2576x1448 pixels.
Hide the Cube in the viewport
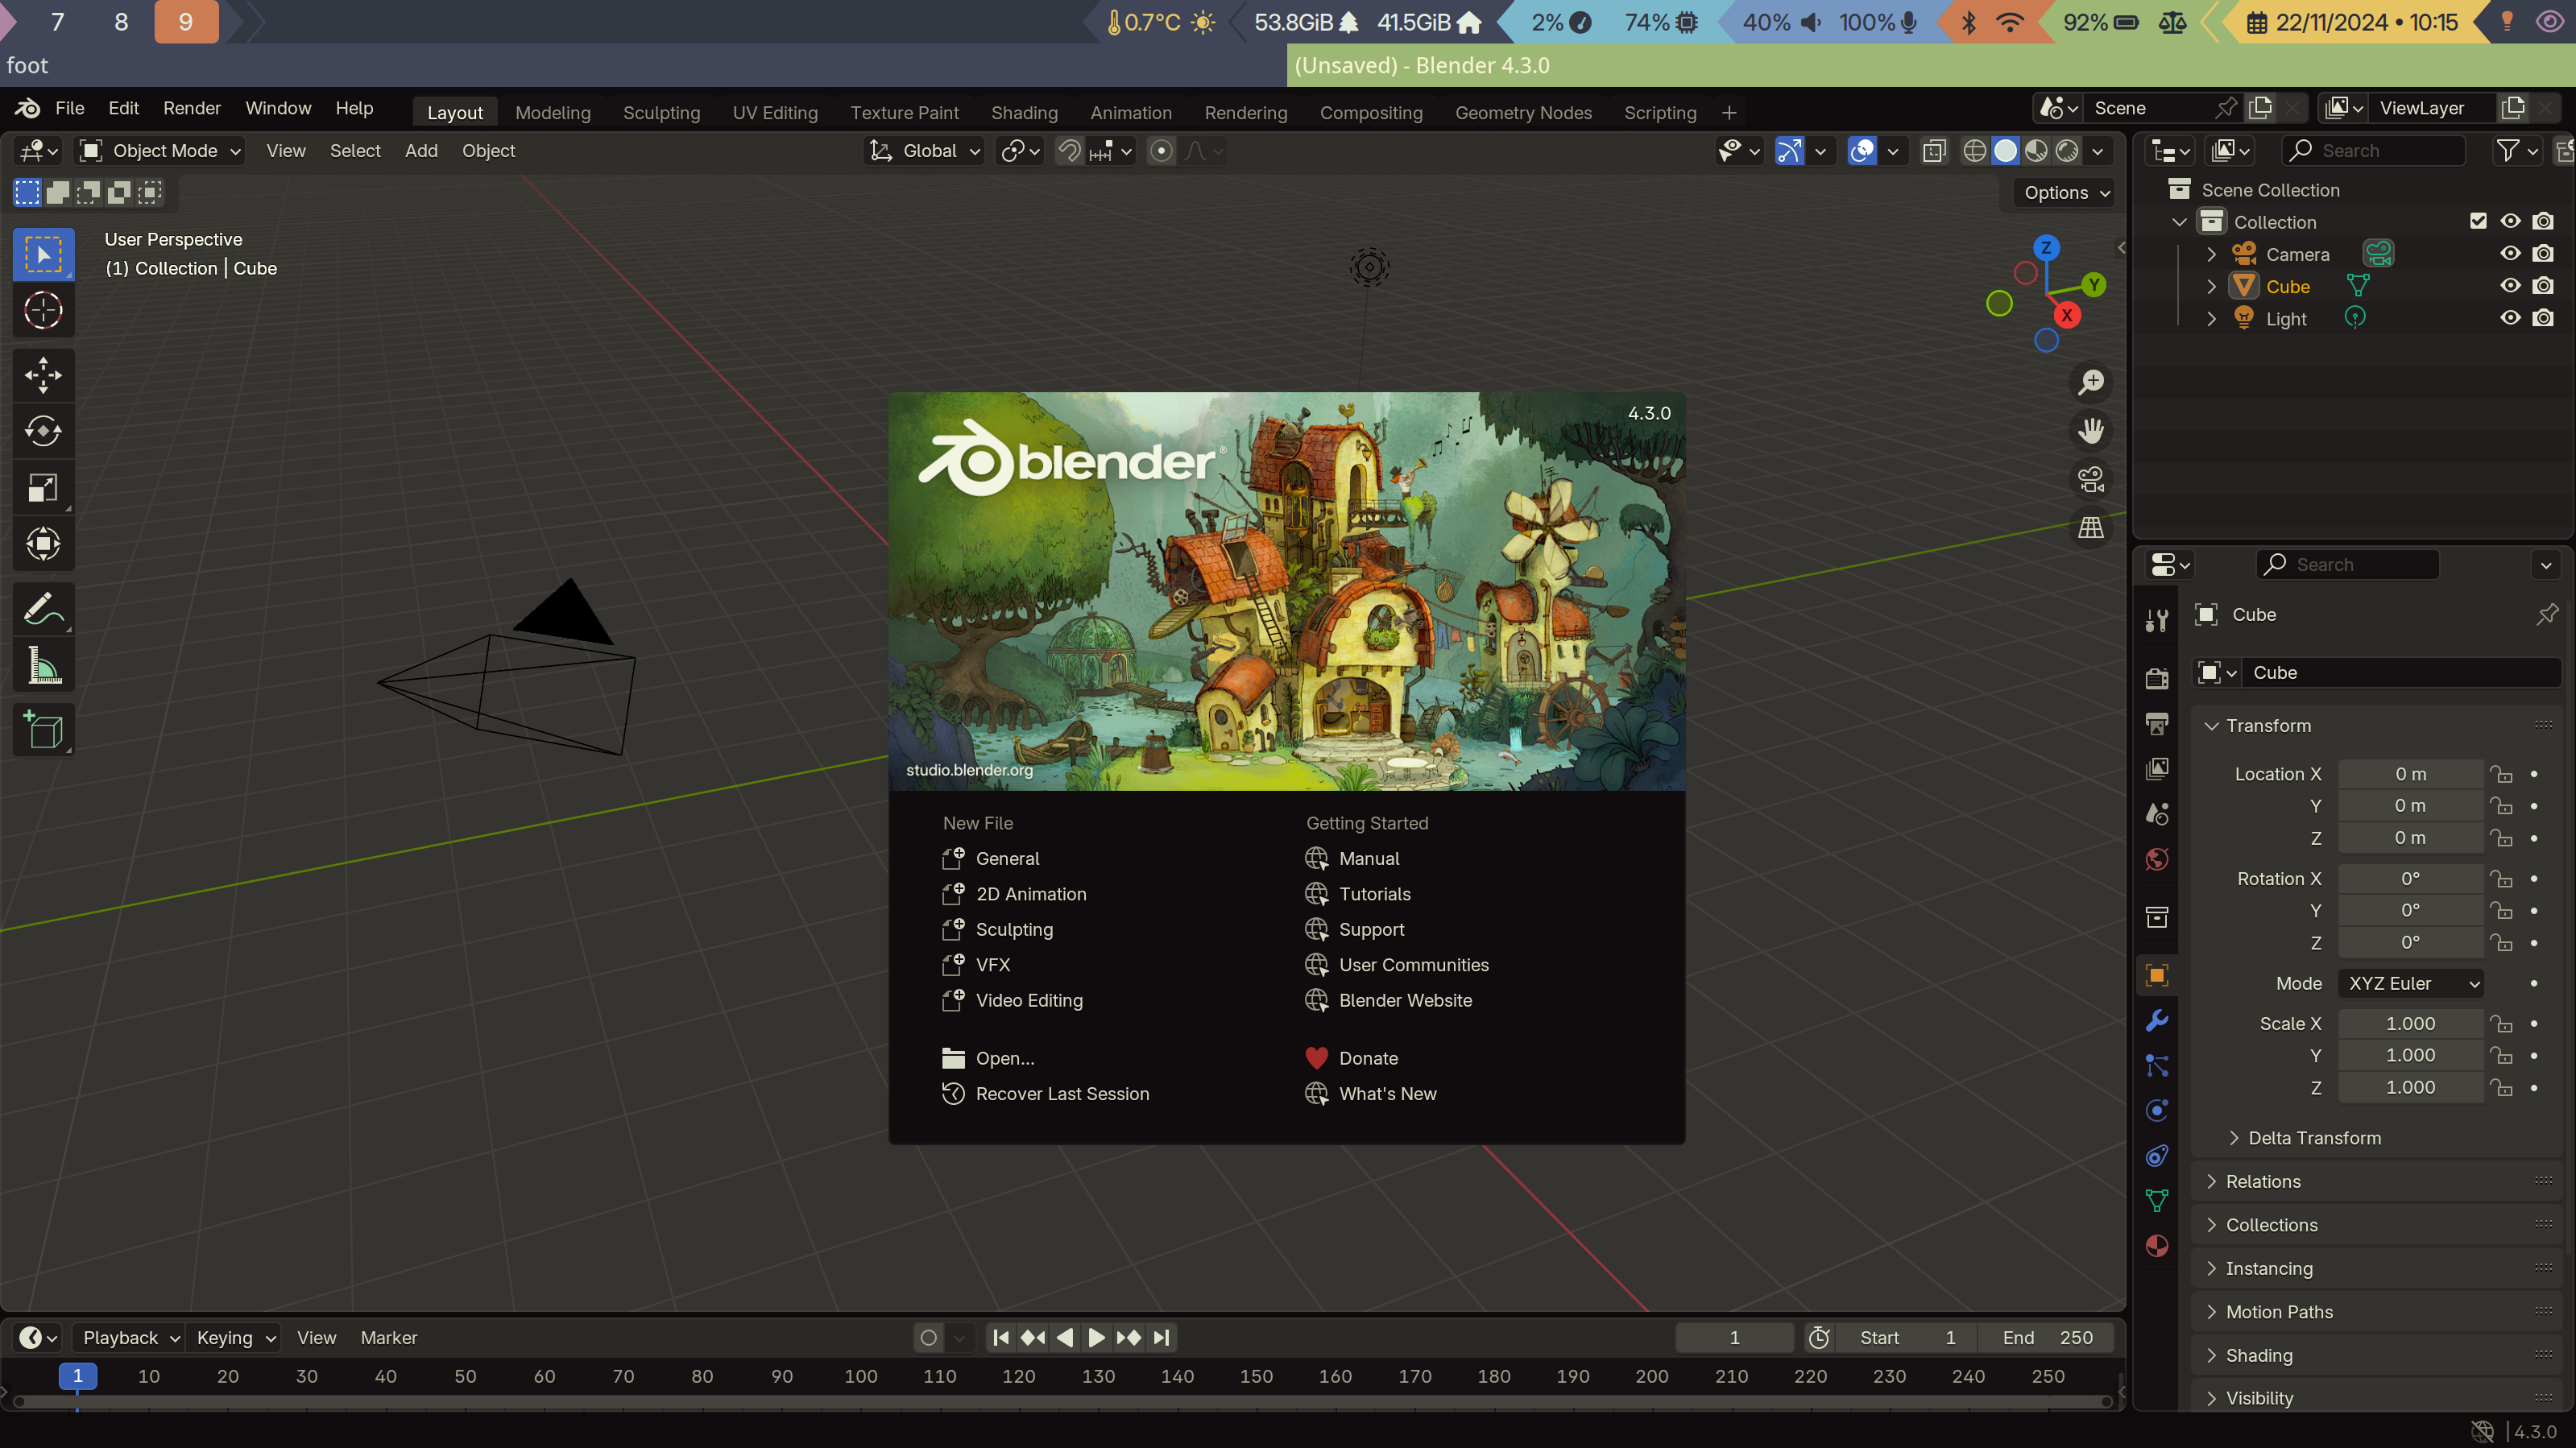(x=2510, y=286)
